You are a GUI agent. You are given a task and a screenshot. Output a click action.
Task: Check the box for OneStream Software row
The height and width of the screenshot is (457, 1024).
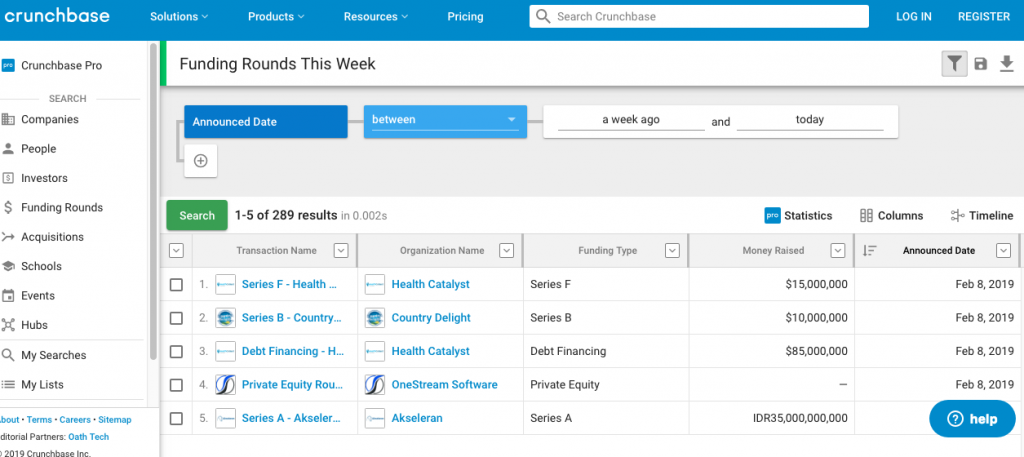(176, 385)
